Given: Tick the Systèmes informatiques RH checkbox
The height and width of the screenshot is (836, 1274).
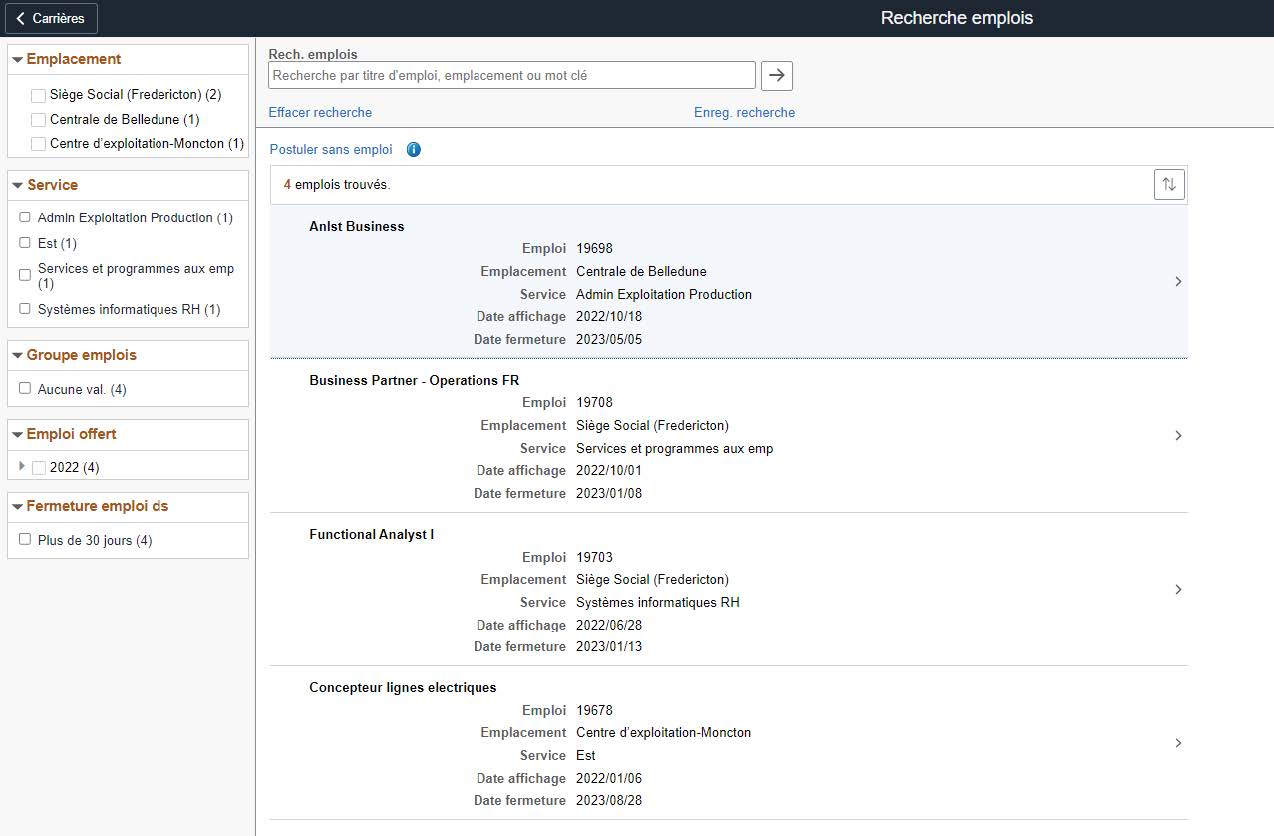Looking at the screenshot, I should click(25, 309).
